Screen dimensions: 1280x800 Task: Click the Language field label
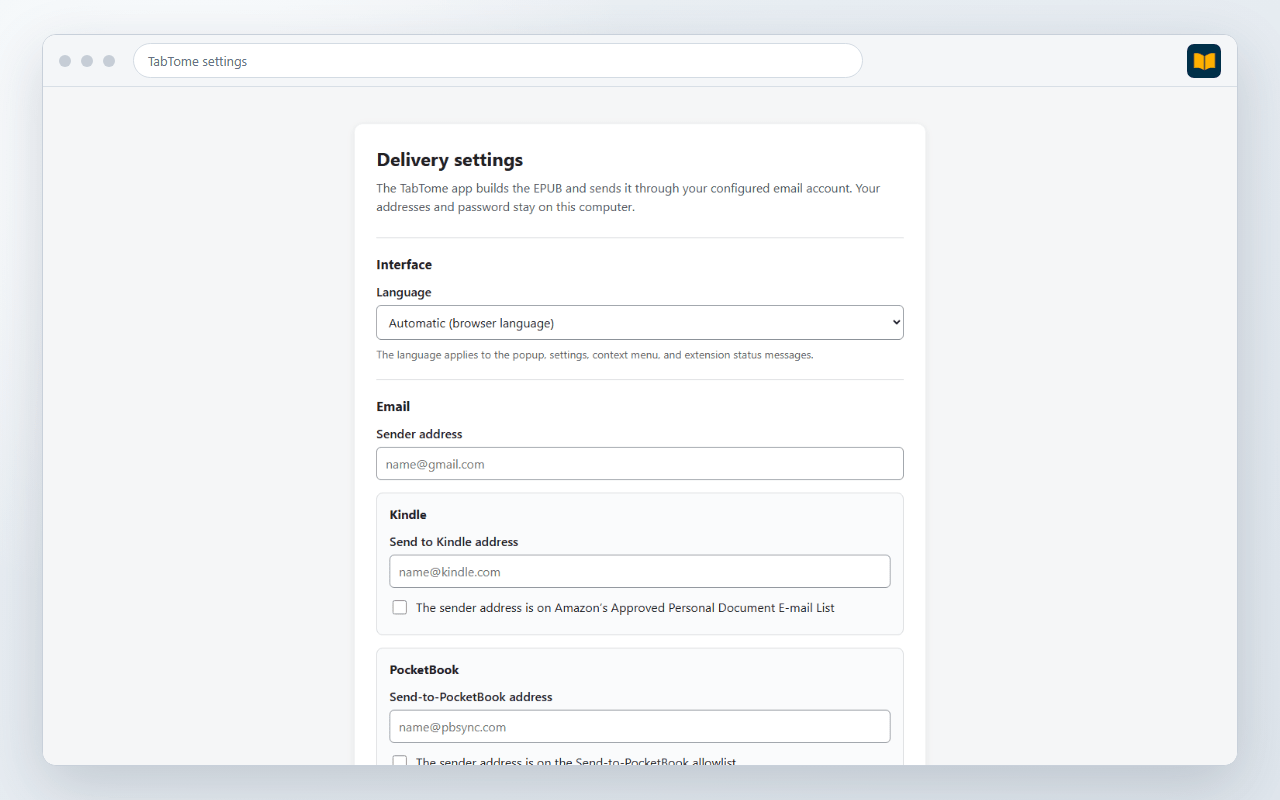pos(404,293)
